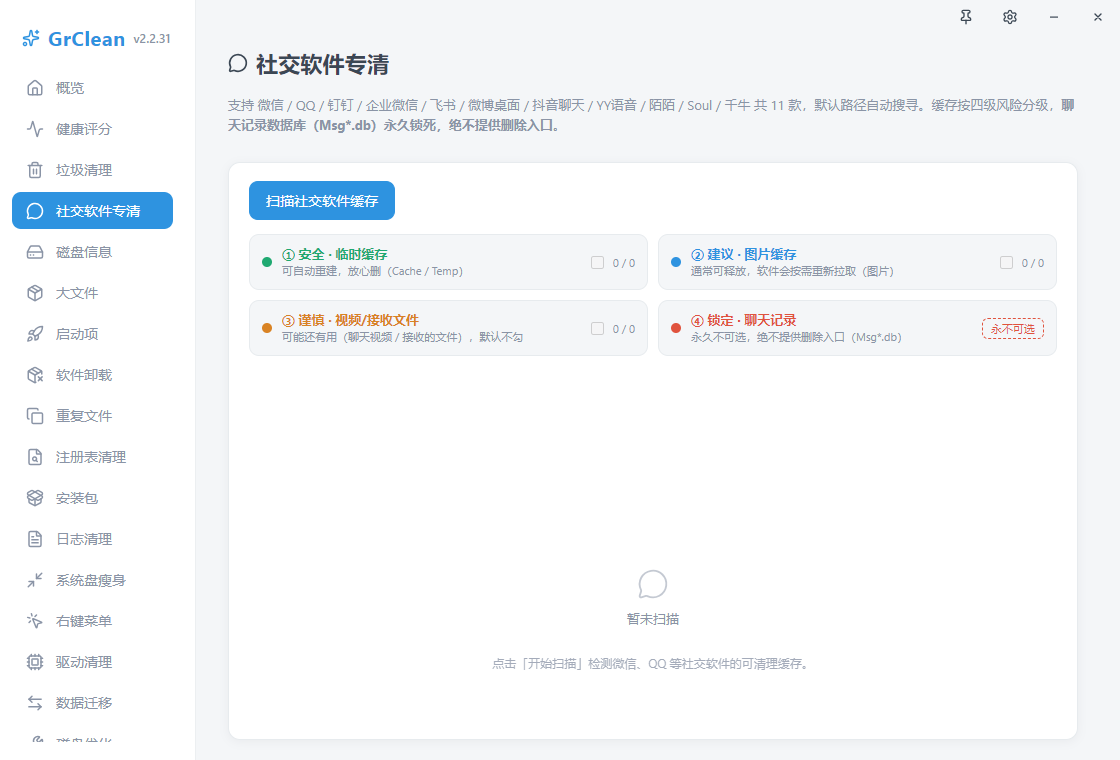Check the 建议 · 图片缓存 checkbox

pos(1006,262)
